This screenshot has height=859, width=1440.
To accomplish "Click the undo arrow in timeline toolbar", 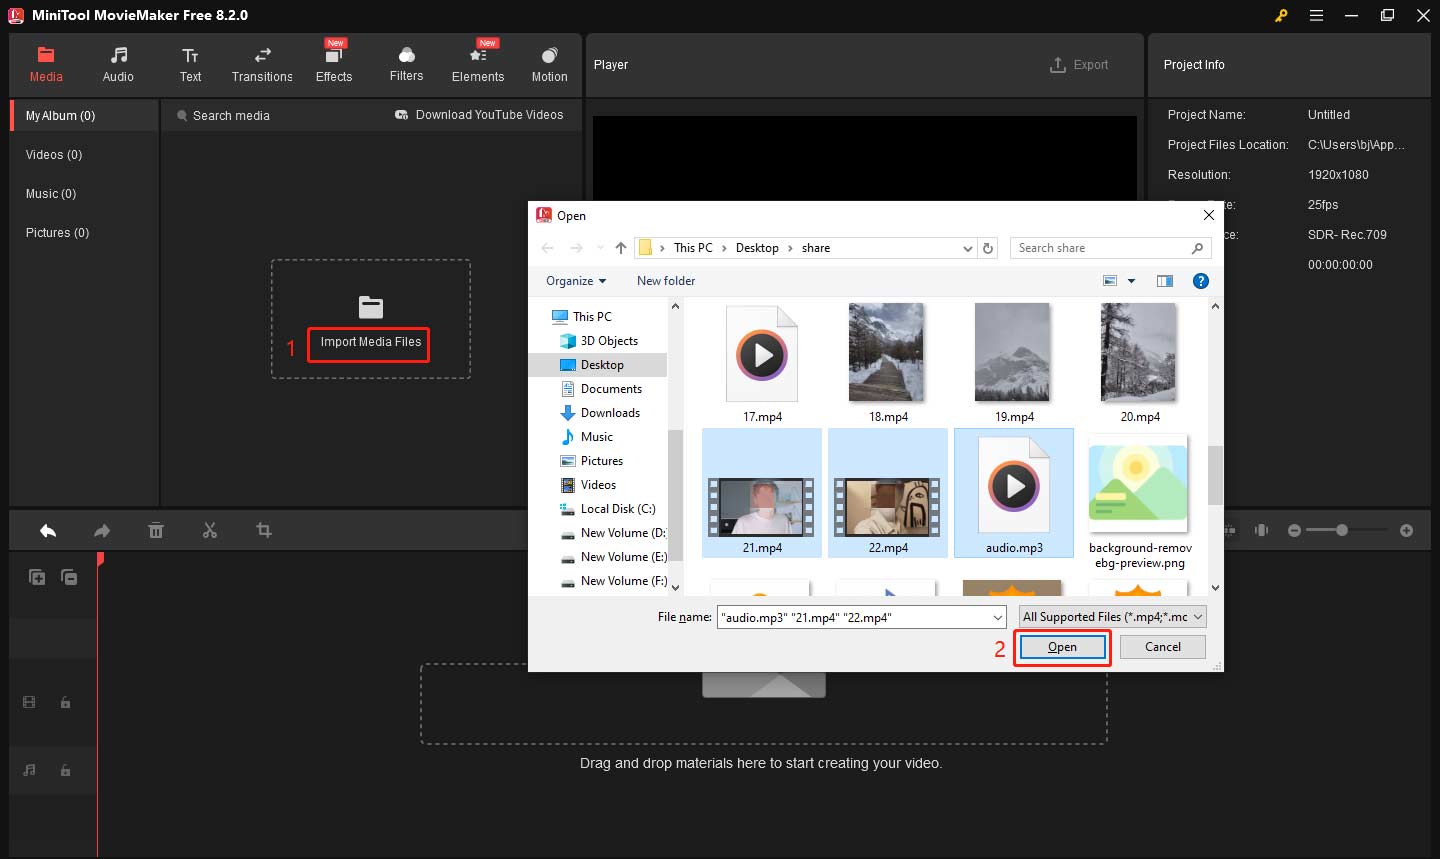I will click(48, 530).
